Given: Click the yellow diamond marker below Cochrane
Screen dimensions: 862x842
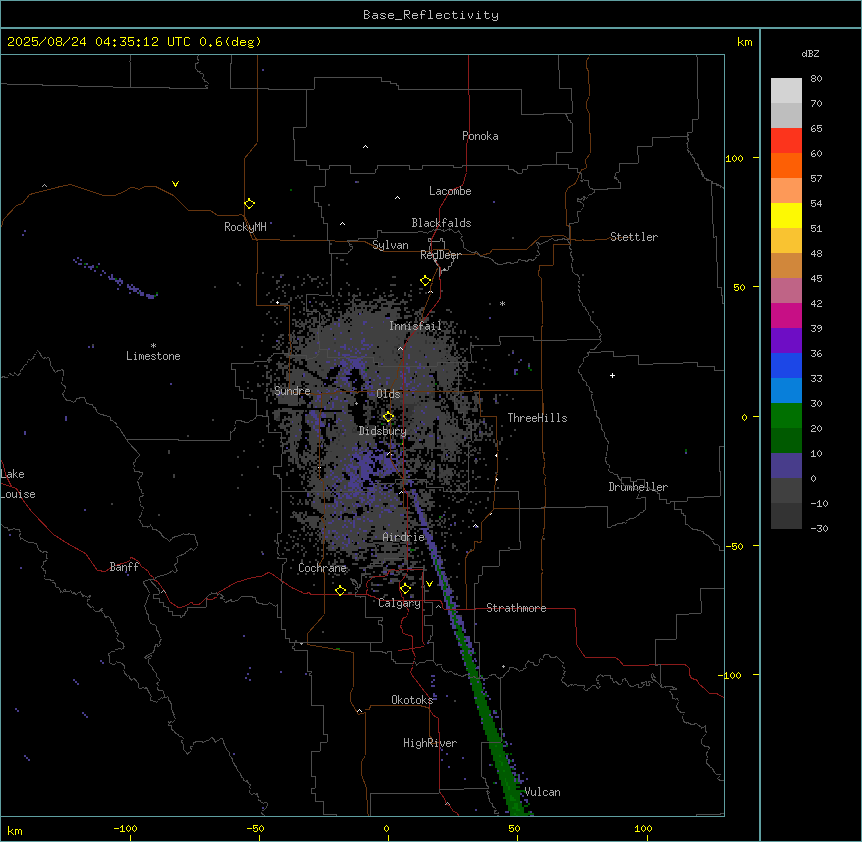Looking at the screenshot, I should pos(340,590).
